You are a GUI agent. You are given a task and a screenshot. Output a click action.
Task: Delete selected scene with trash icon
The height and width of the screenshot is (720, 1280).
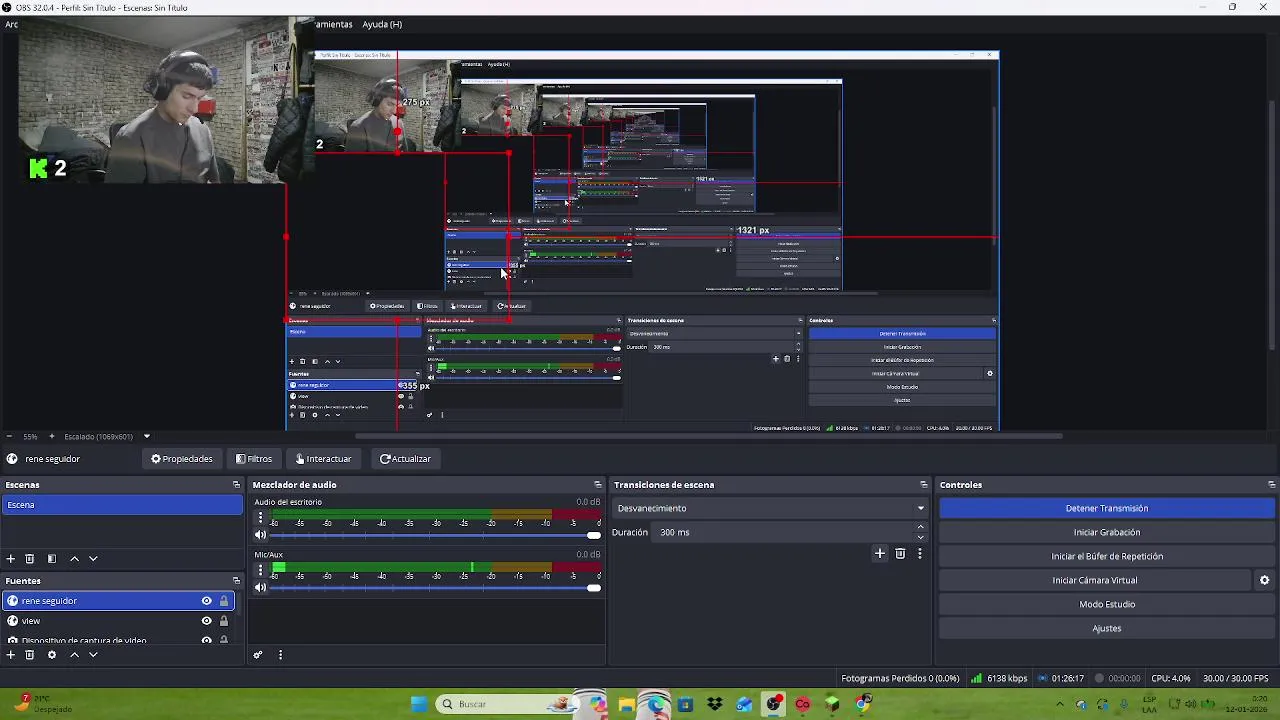(x=30, y=559)
